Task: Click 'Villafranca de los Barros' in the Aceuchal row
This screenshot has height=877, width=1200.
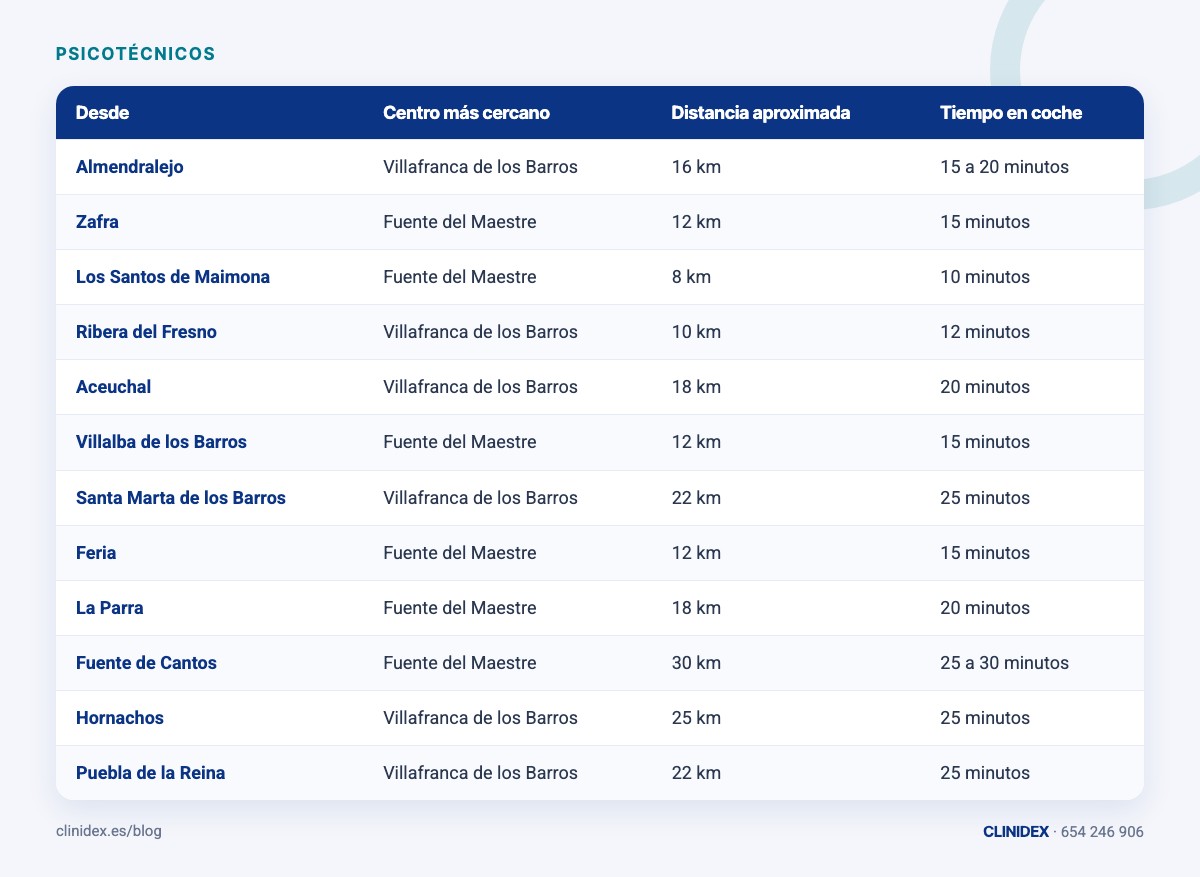Action: (x=480, y=387)
